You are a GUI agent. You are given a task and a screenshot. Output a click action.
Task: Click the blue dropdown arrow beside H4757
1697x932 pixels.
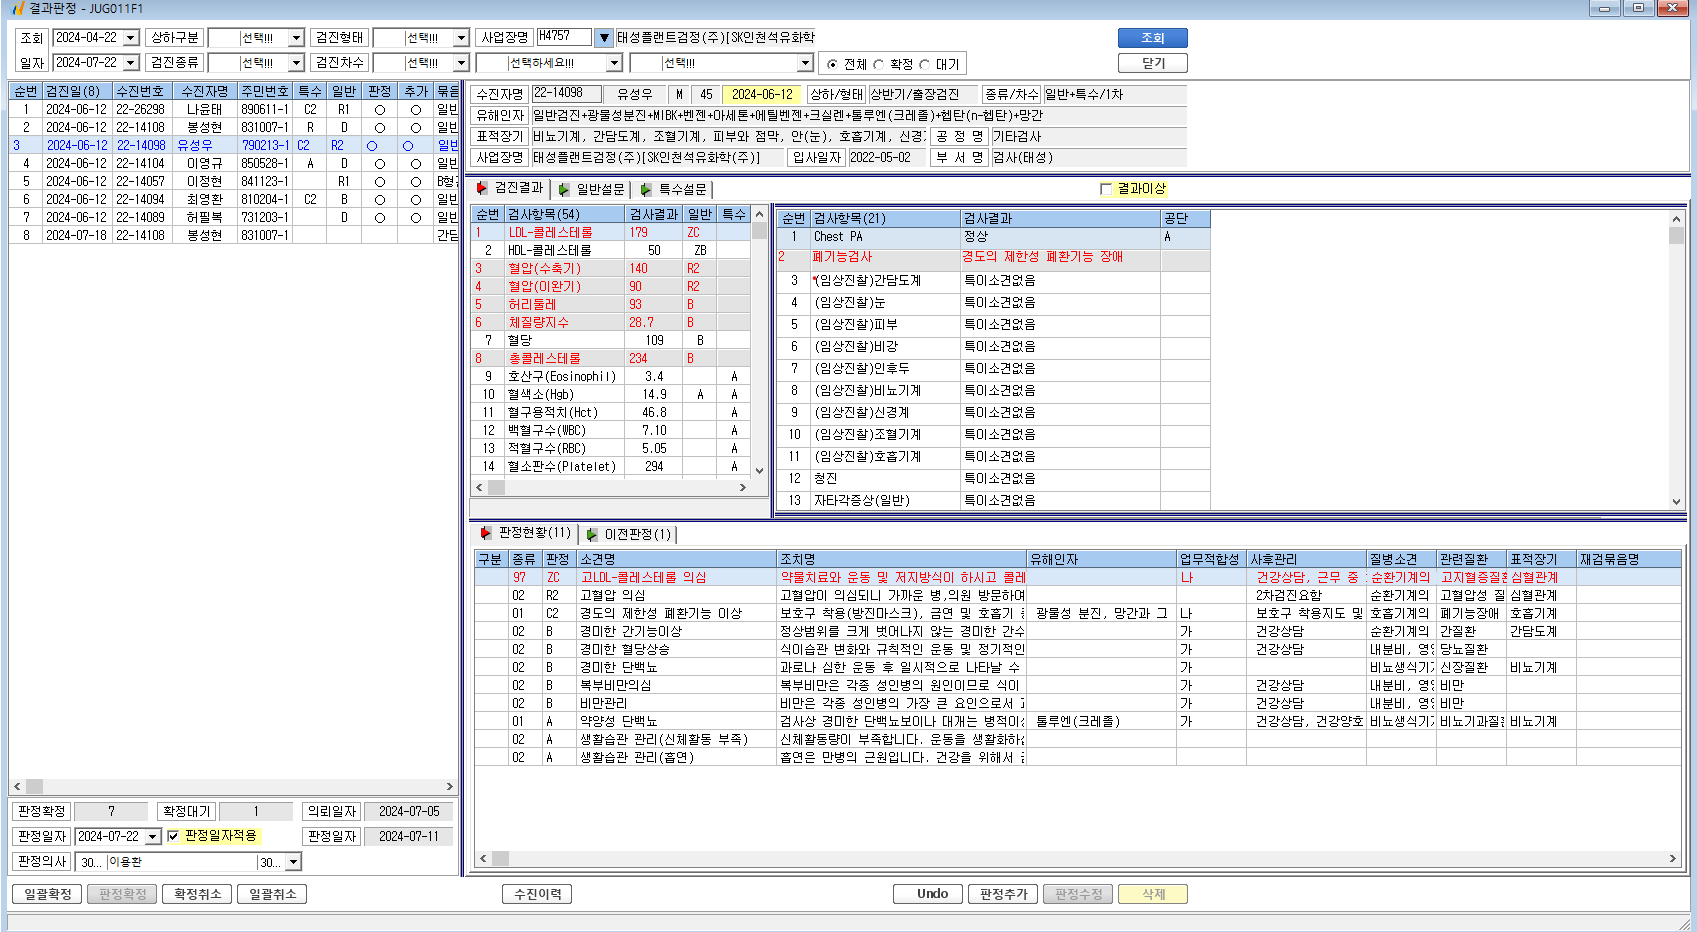(604, 38)
